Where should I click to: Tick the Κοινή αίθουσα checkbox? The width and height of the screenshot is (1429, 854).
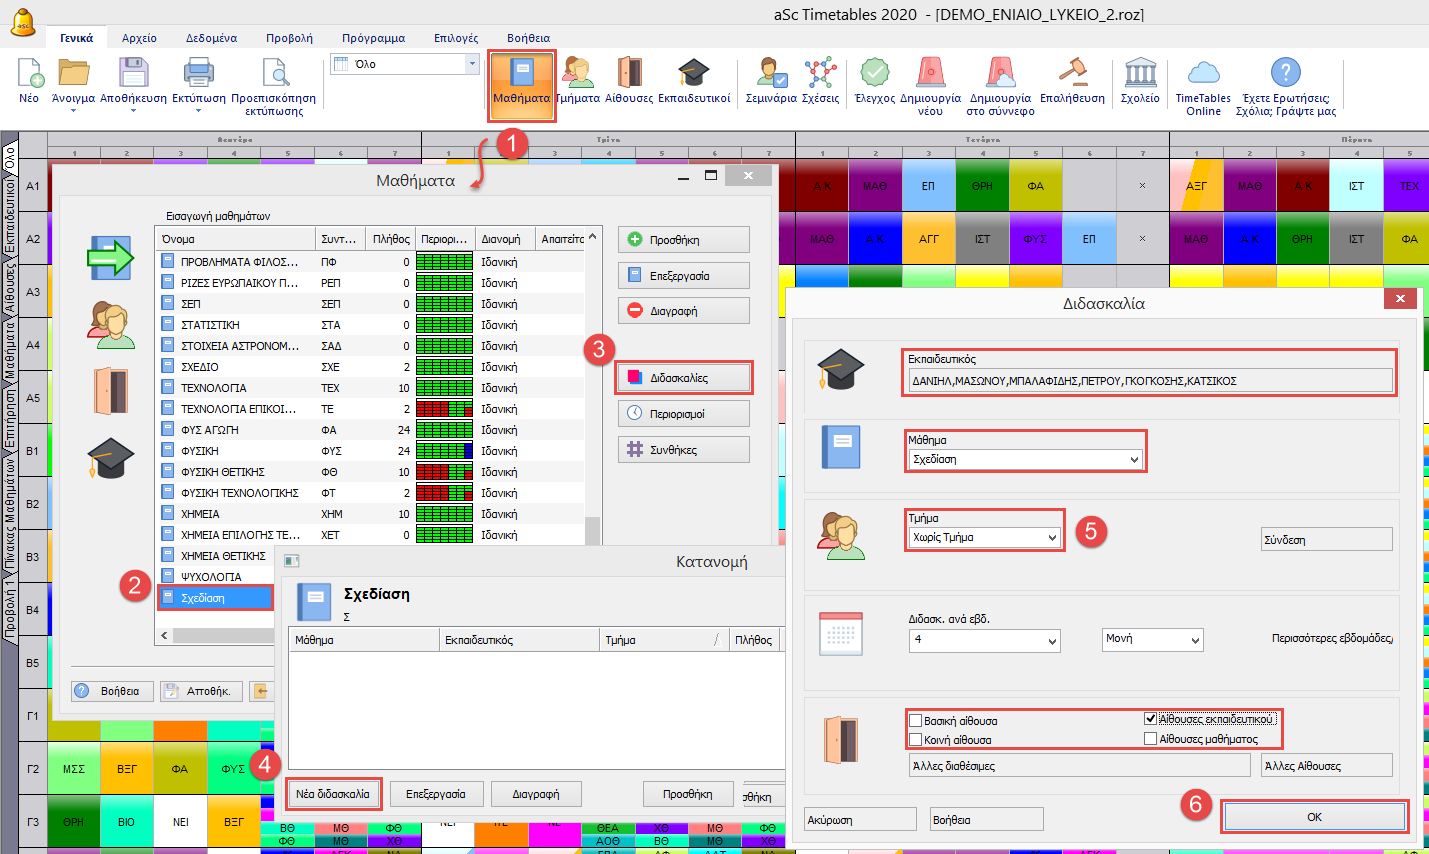coord(915,740)
